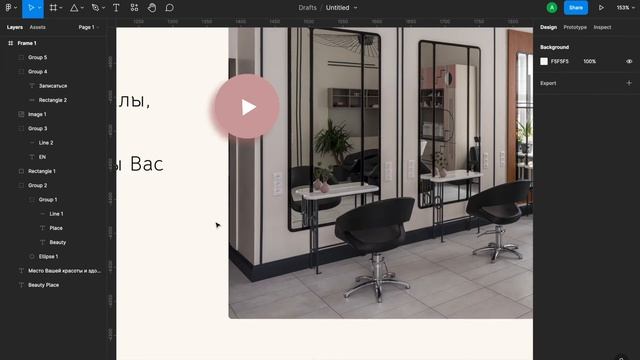Open the Move tool dropdown arrow
Viewport: 640px width, 360px height.
tap(39, 8)
